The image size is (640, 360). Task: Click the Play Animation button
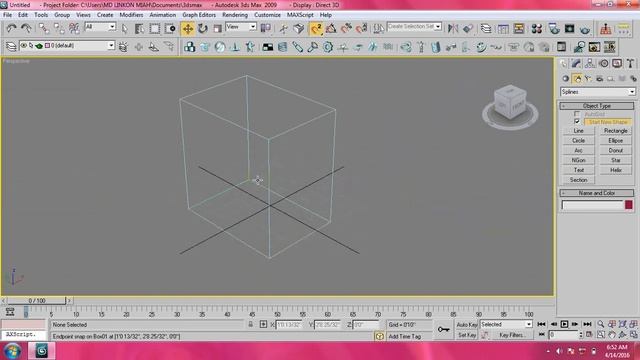(x=564, y=324)
